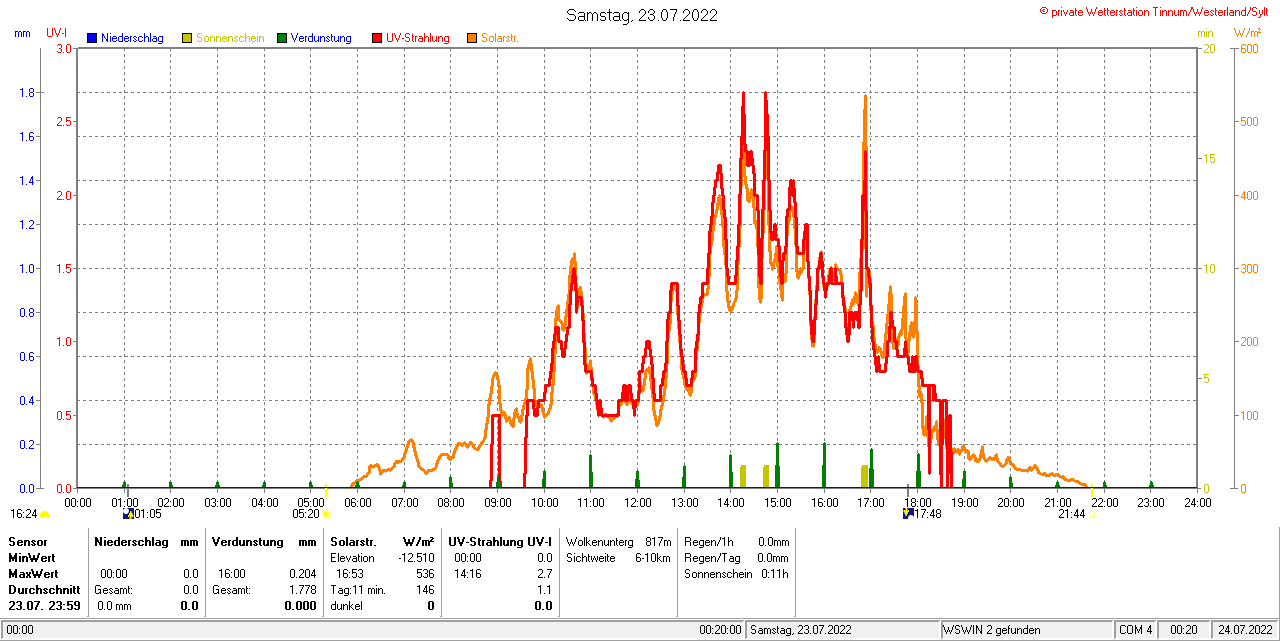Click the 1.8 value on blue mm axis

27,92
